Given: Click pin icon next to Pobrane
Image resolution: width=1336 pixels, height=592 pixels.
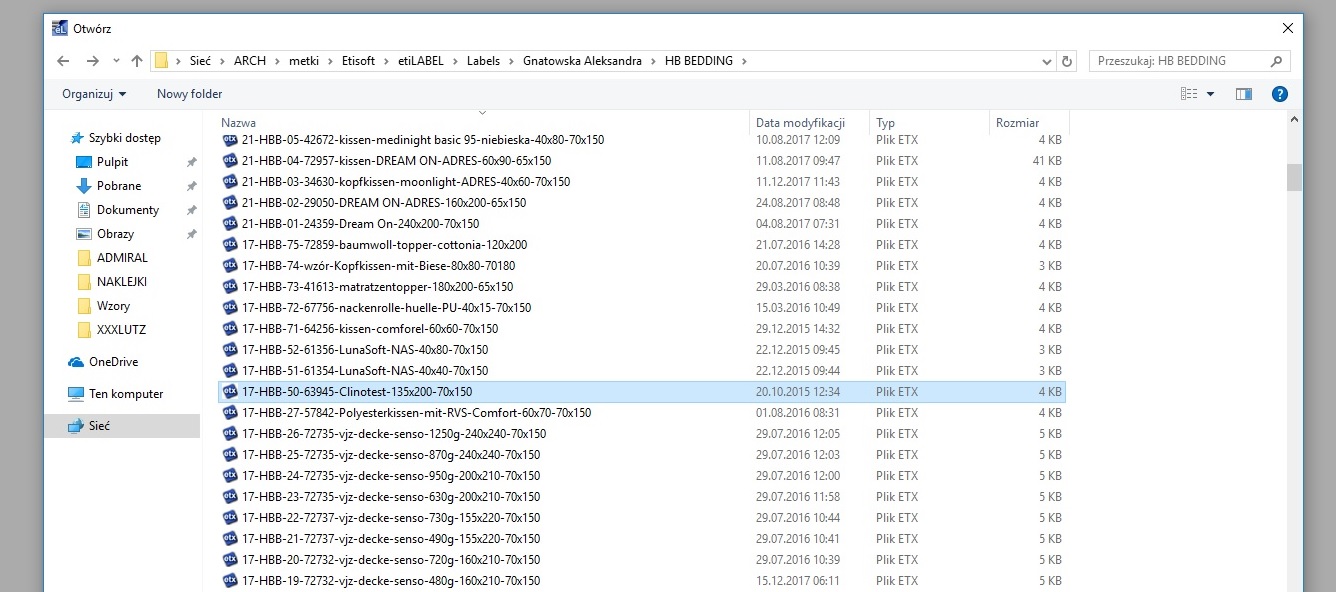Looking at the screenshot, I should 191,186.
